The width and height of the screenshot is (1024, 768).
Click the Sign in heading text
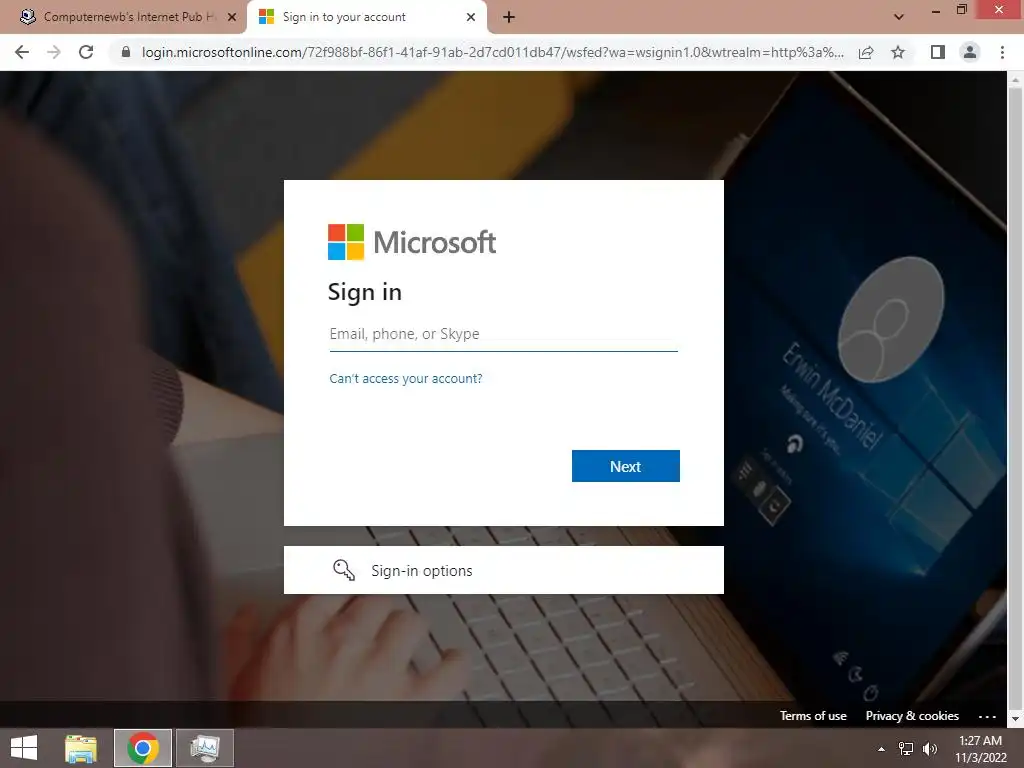364,292
